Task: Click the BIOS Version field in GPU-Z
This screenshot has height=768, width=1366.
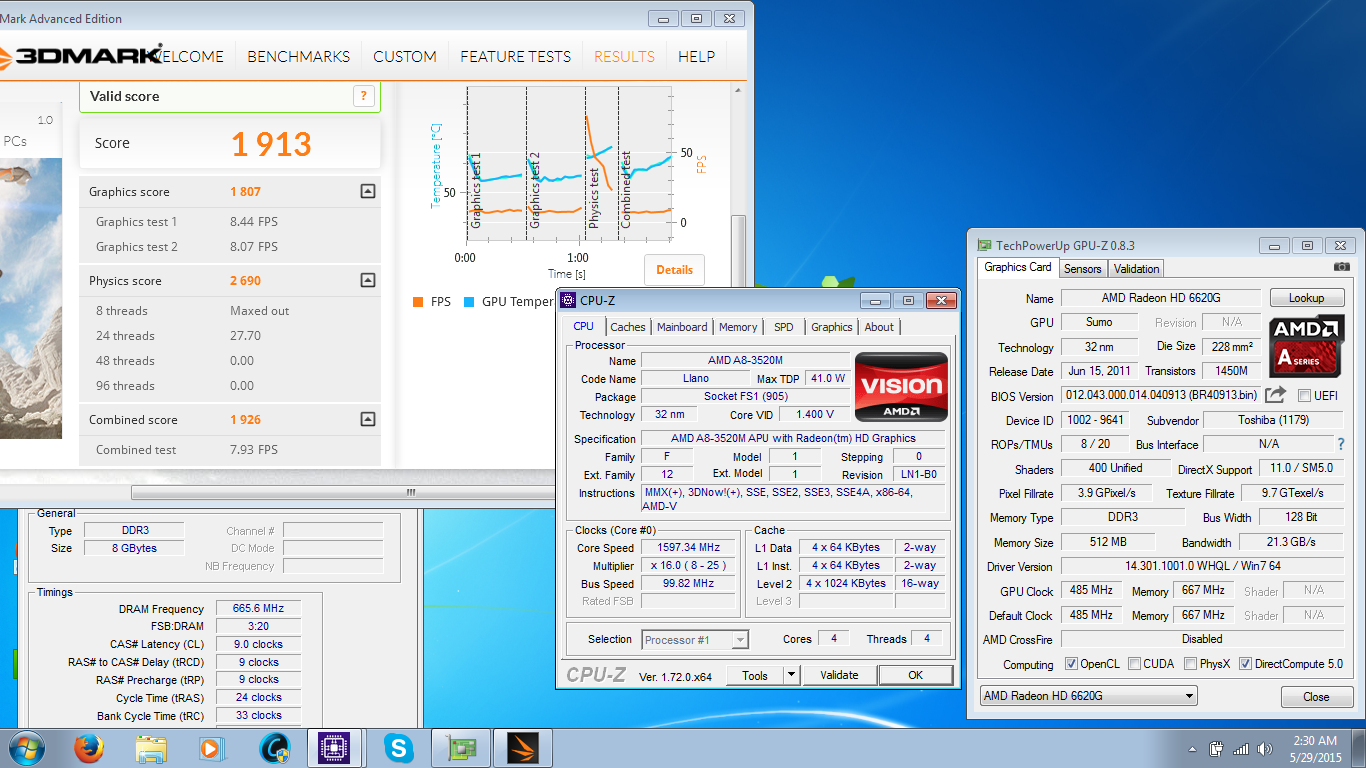Action: 1160,396
